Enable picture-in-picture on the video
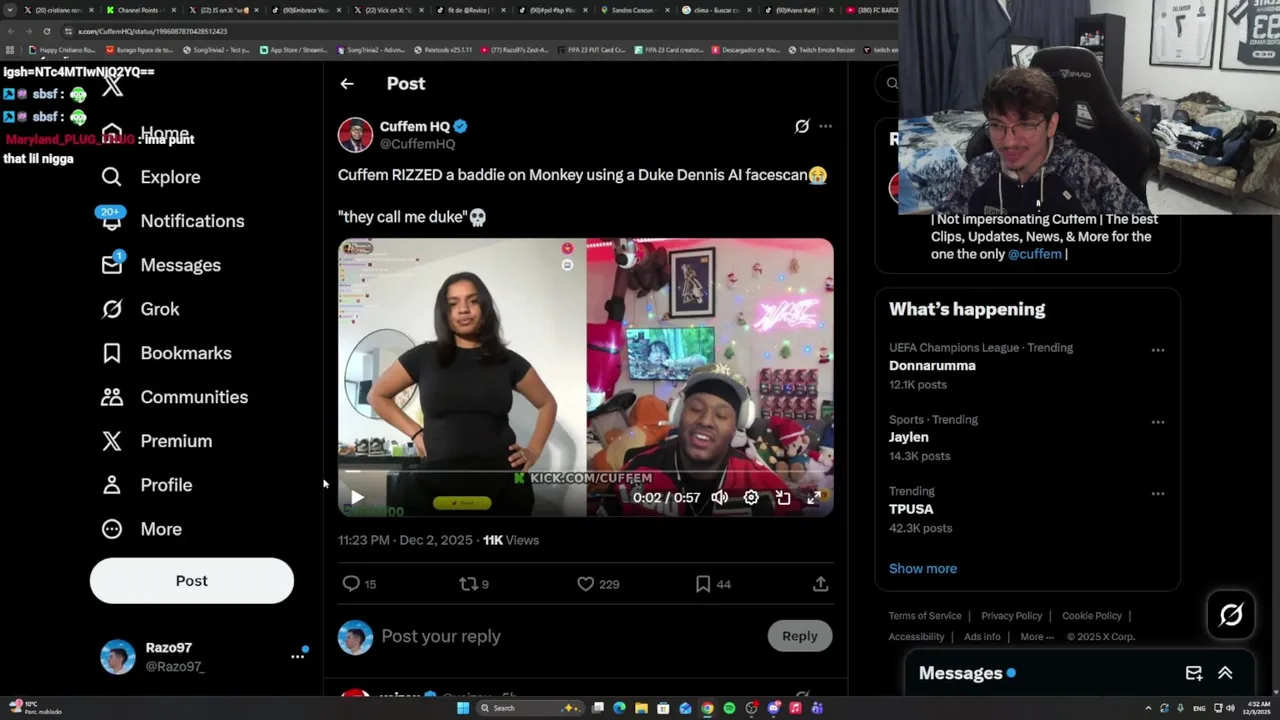Image resolution: width=1280 pixels, height=720 pixels. (783, 497)
